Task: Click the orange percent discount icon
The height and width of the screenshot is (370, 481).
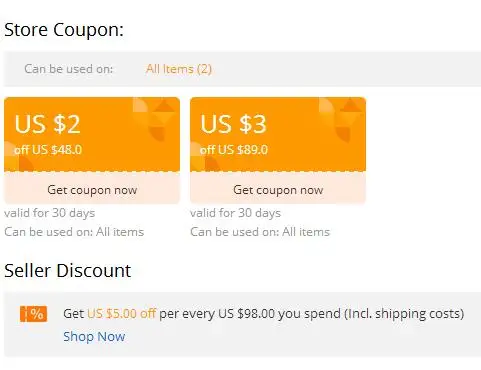Action: coord(34,314)
